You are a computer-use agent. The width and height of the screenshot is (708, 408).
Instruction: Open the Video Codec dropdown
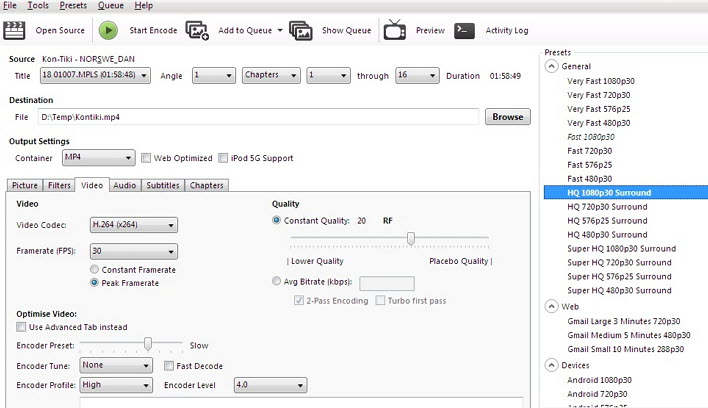pos(134,225)
